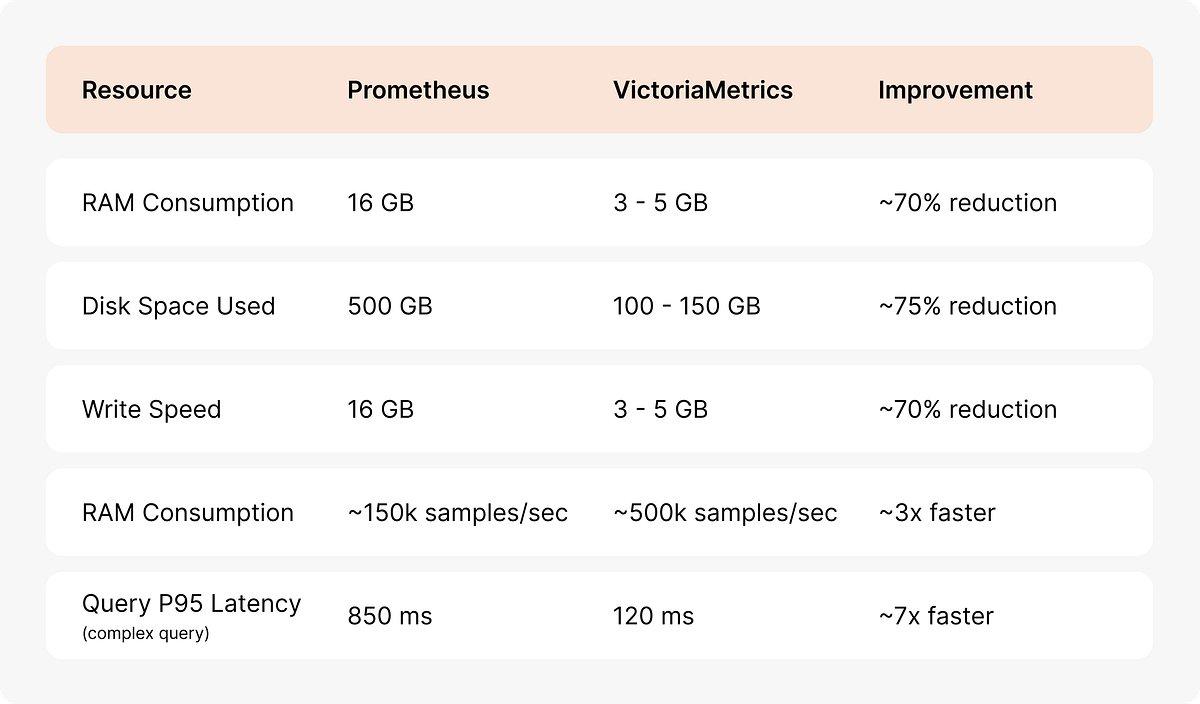Image resolution: width=1200 pixels, height=704 pixels.
Task: Click 3 - 5 GB in Write Speed row
Action: tap(660, 410)
